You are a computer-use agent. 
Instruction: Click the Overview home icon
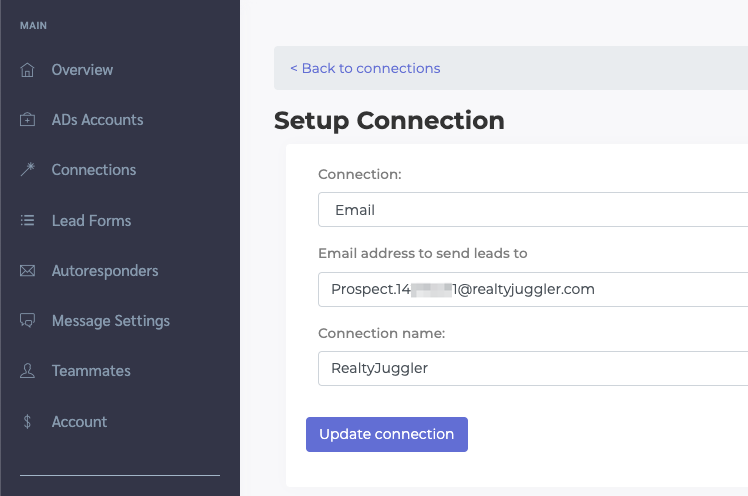click(x=28, y=70)
